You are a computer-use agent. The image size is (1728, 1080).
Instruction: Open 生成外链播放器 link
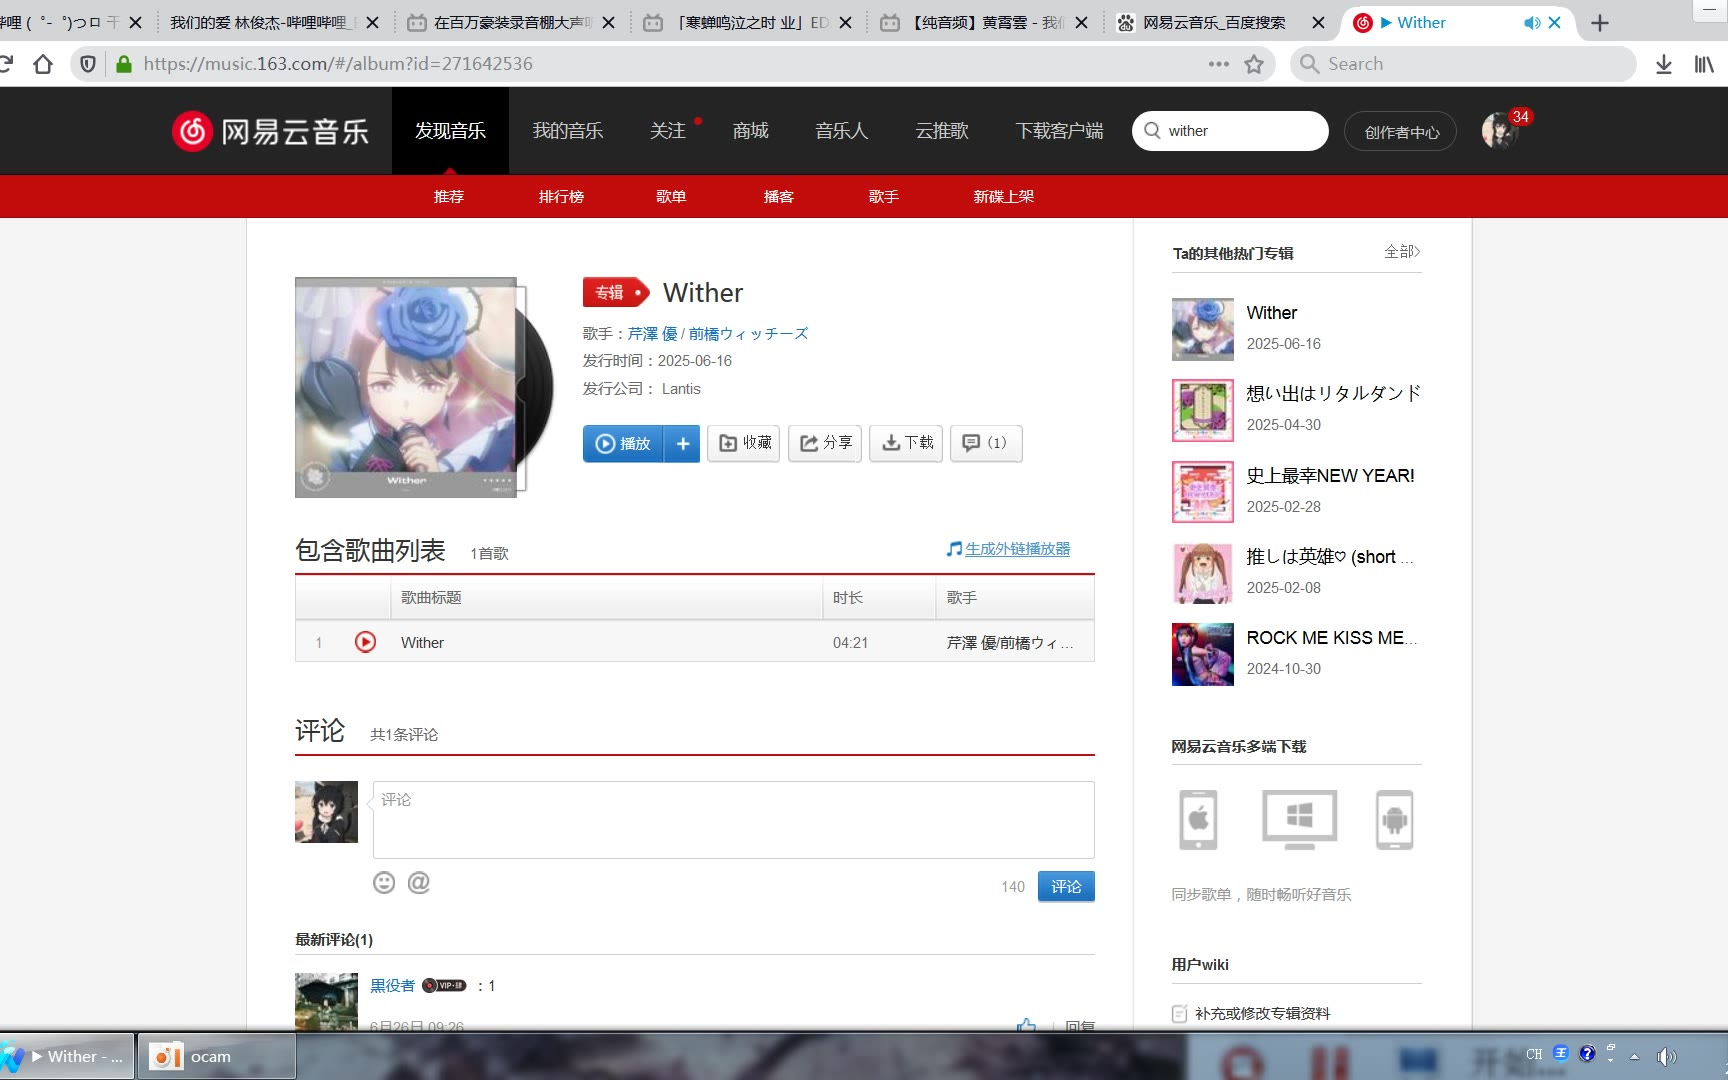(1017, 549)
